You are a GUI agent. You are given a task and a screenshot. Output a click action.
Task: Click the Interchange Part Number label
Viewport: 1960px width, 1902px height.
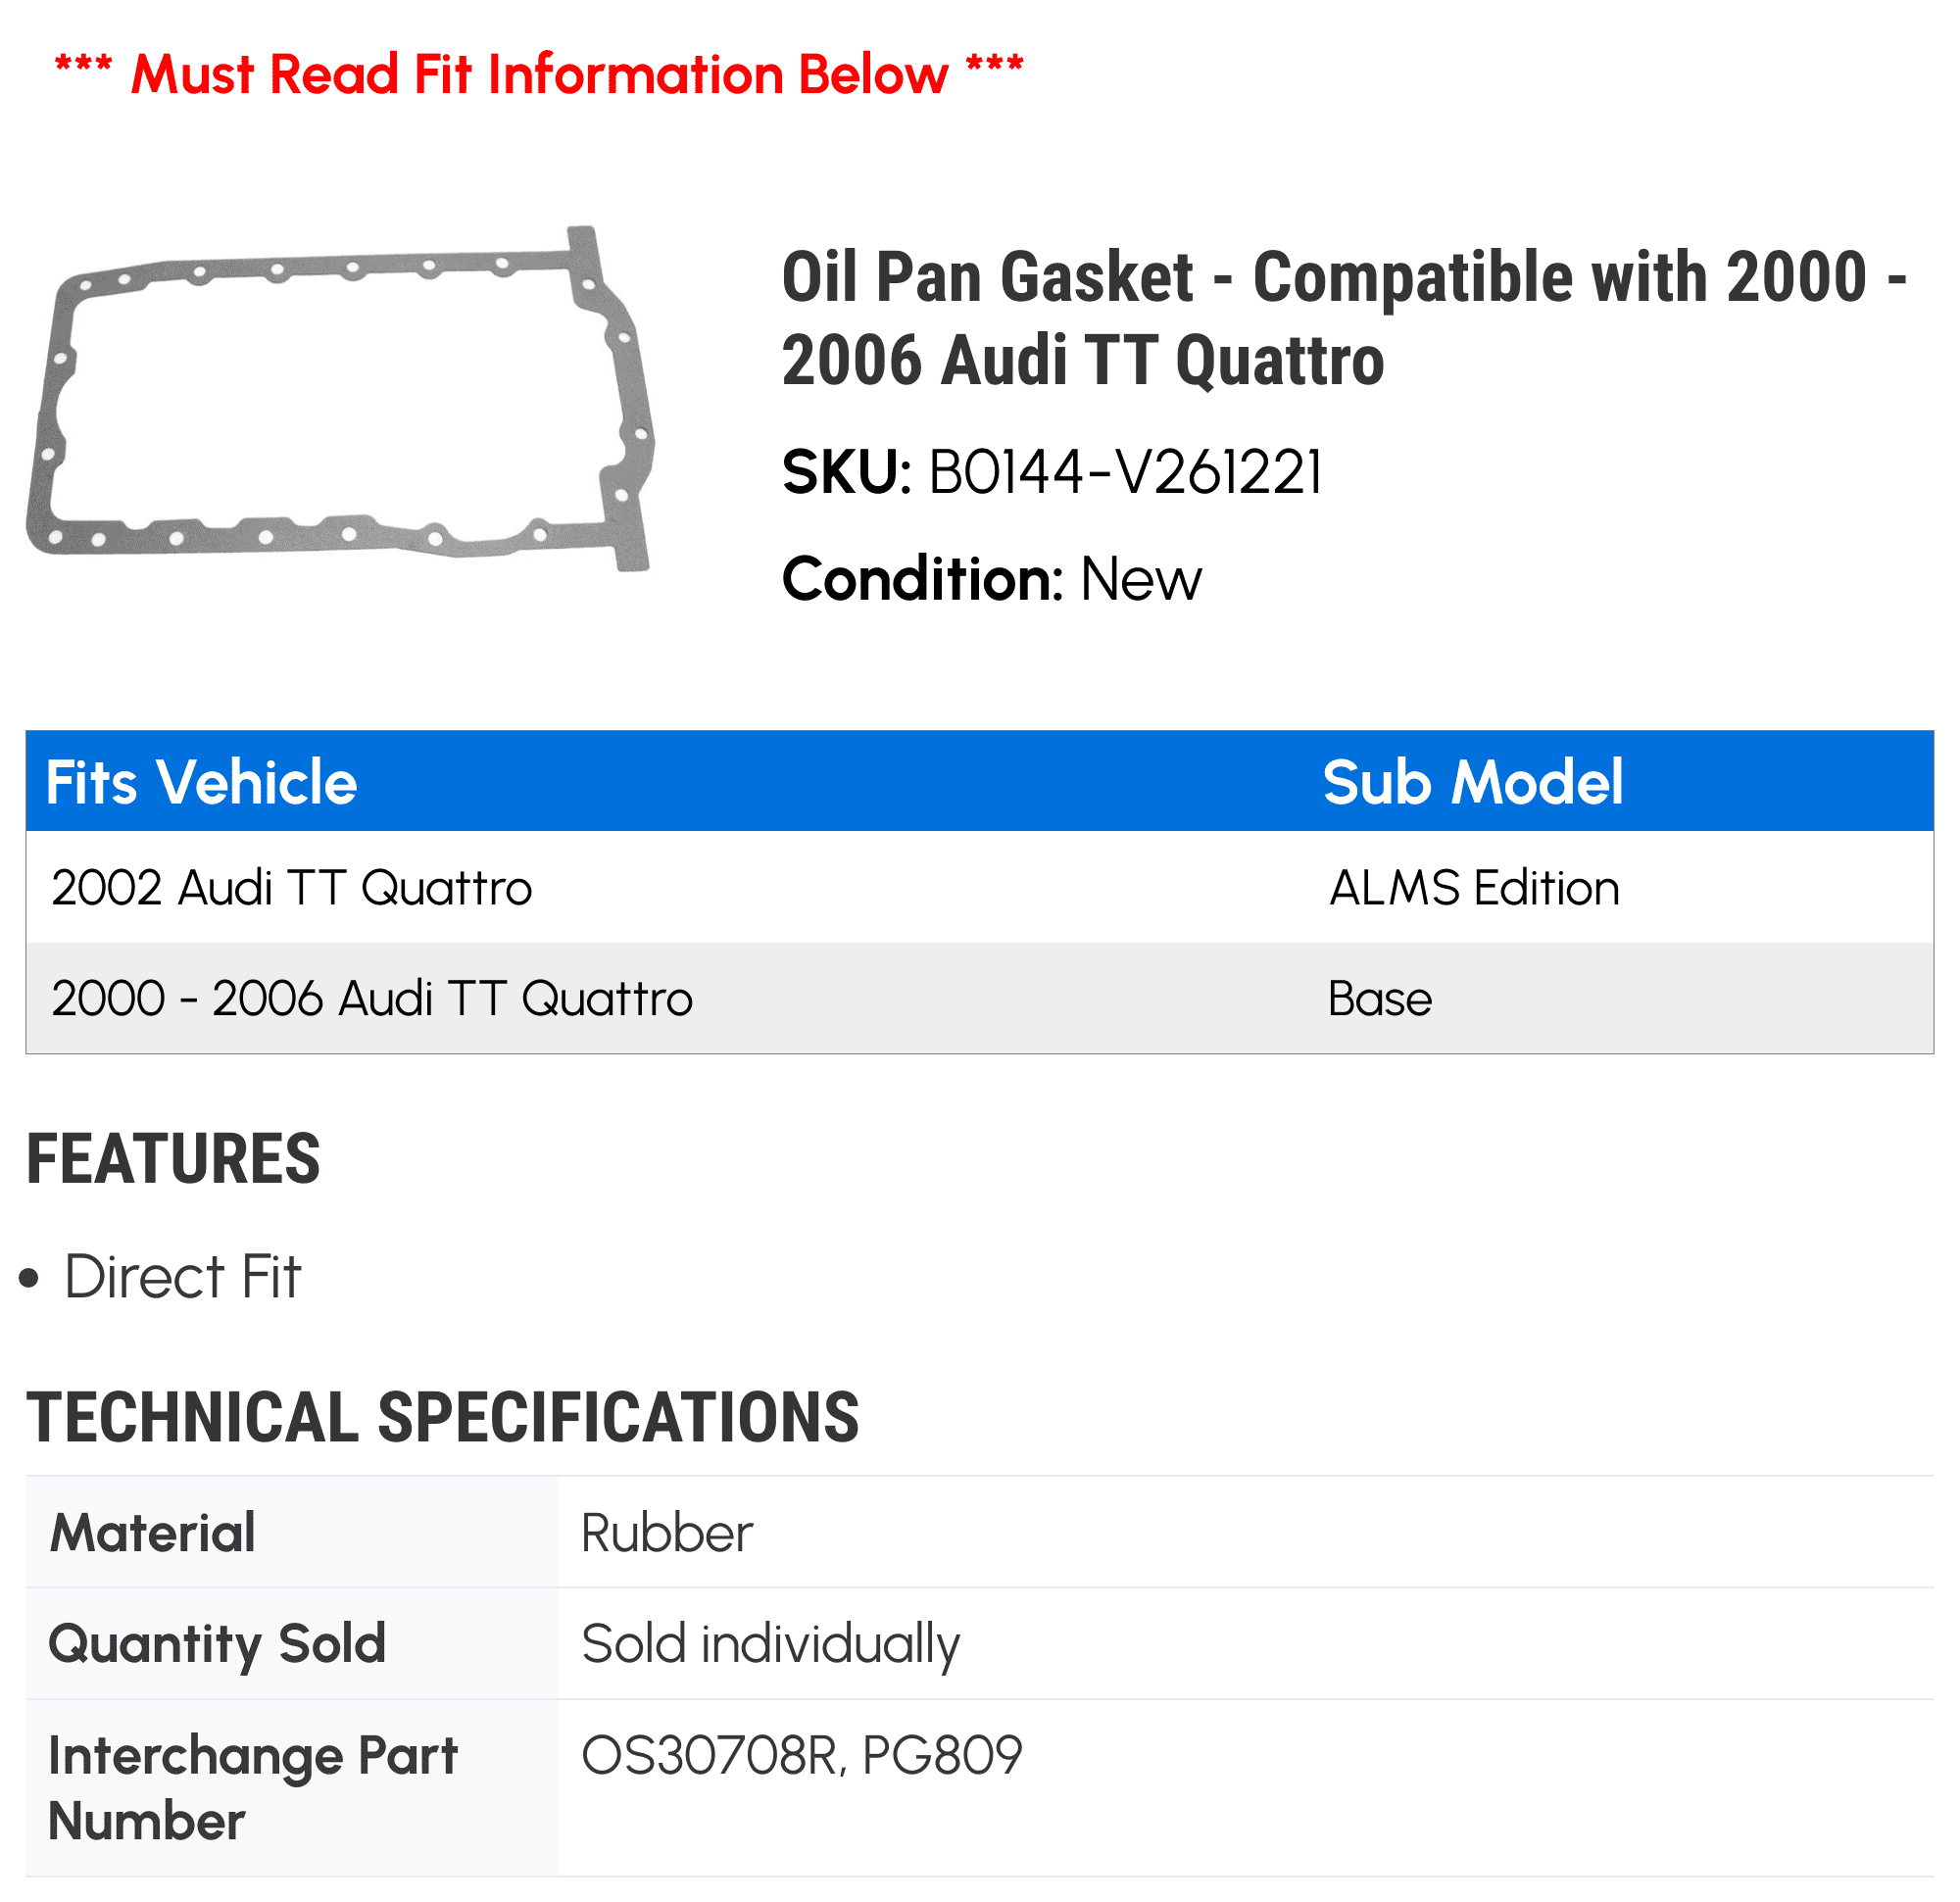coord(253,1788)
